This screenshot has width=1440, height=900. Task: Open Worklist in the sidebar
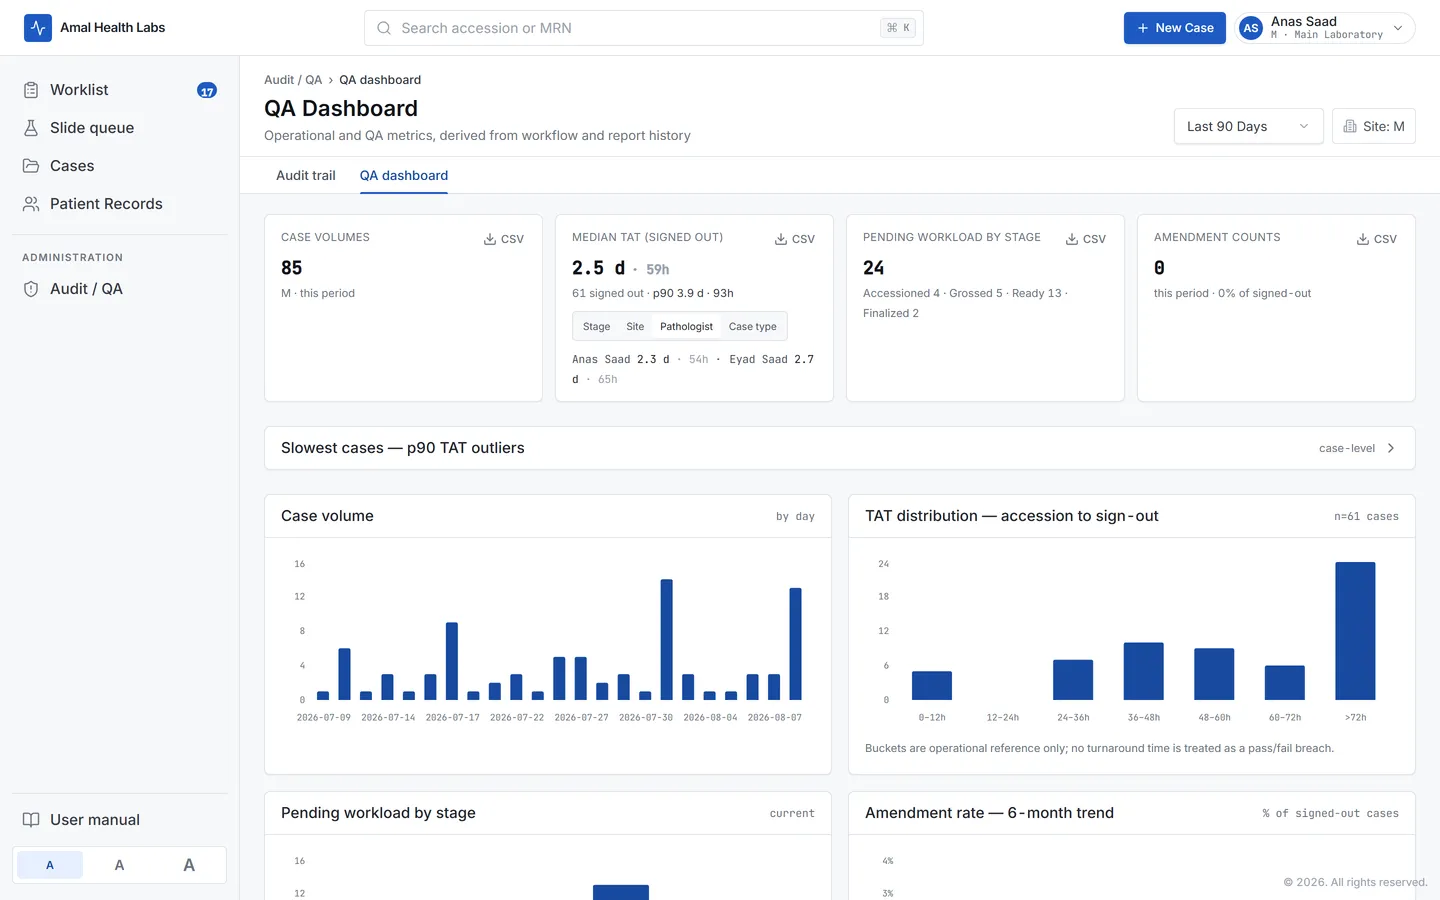pos(120,90)
